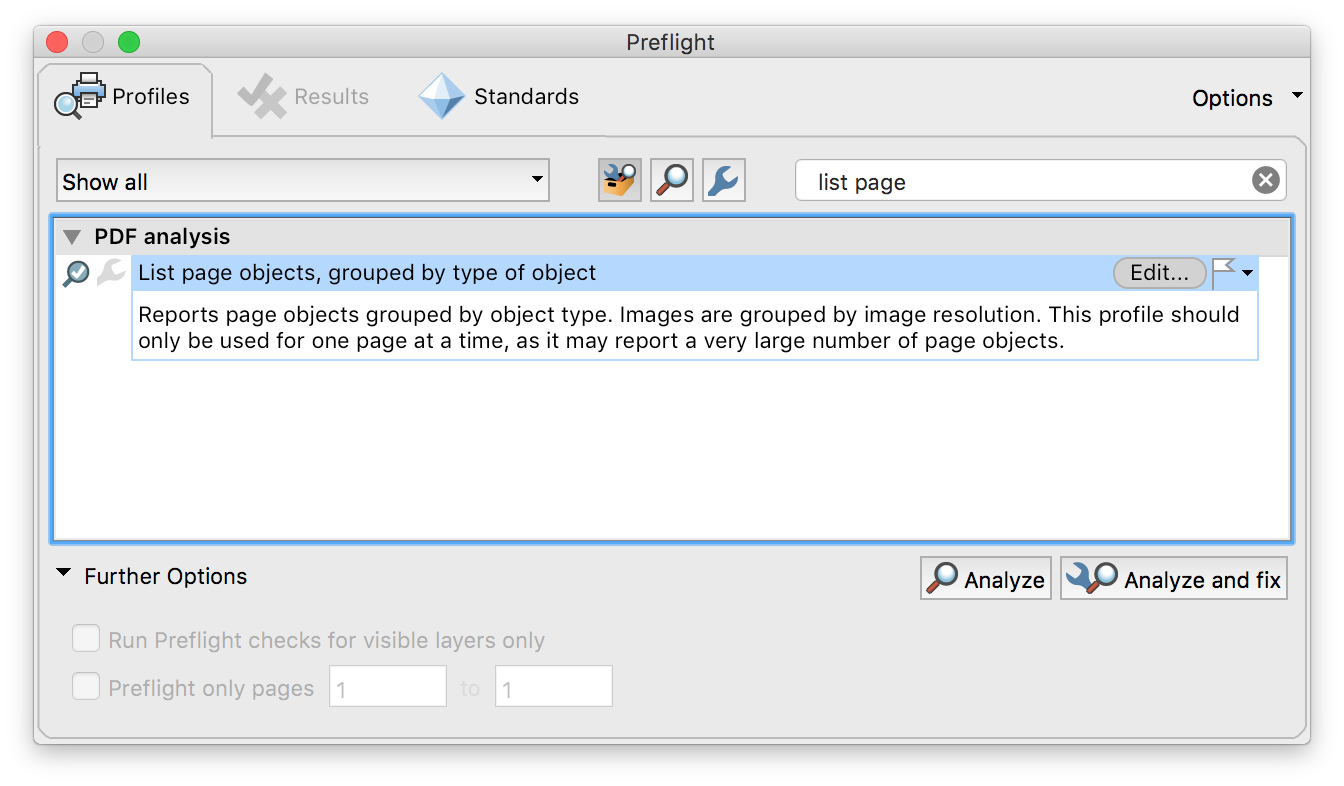Screen dimensions: 1344x786
Task: Switch to the Results tab
Action: tap(304, 97)
